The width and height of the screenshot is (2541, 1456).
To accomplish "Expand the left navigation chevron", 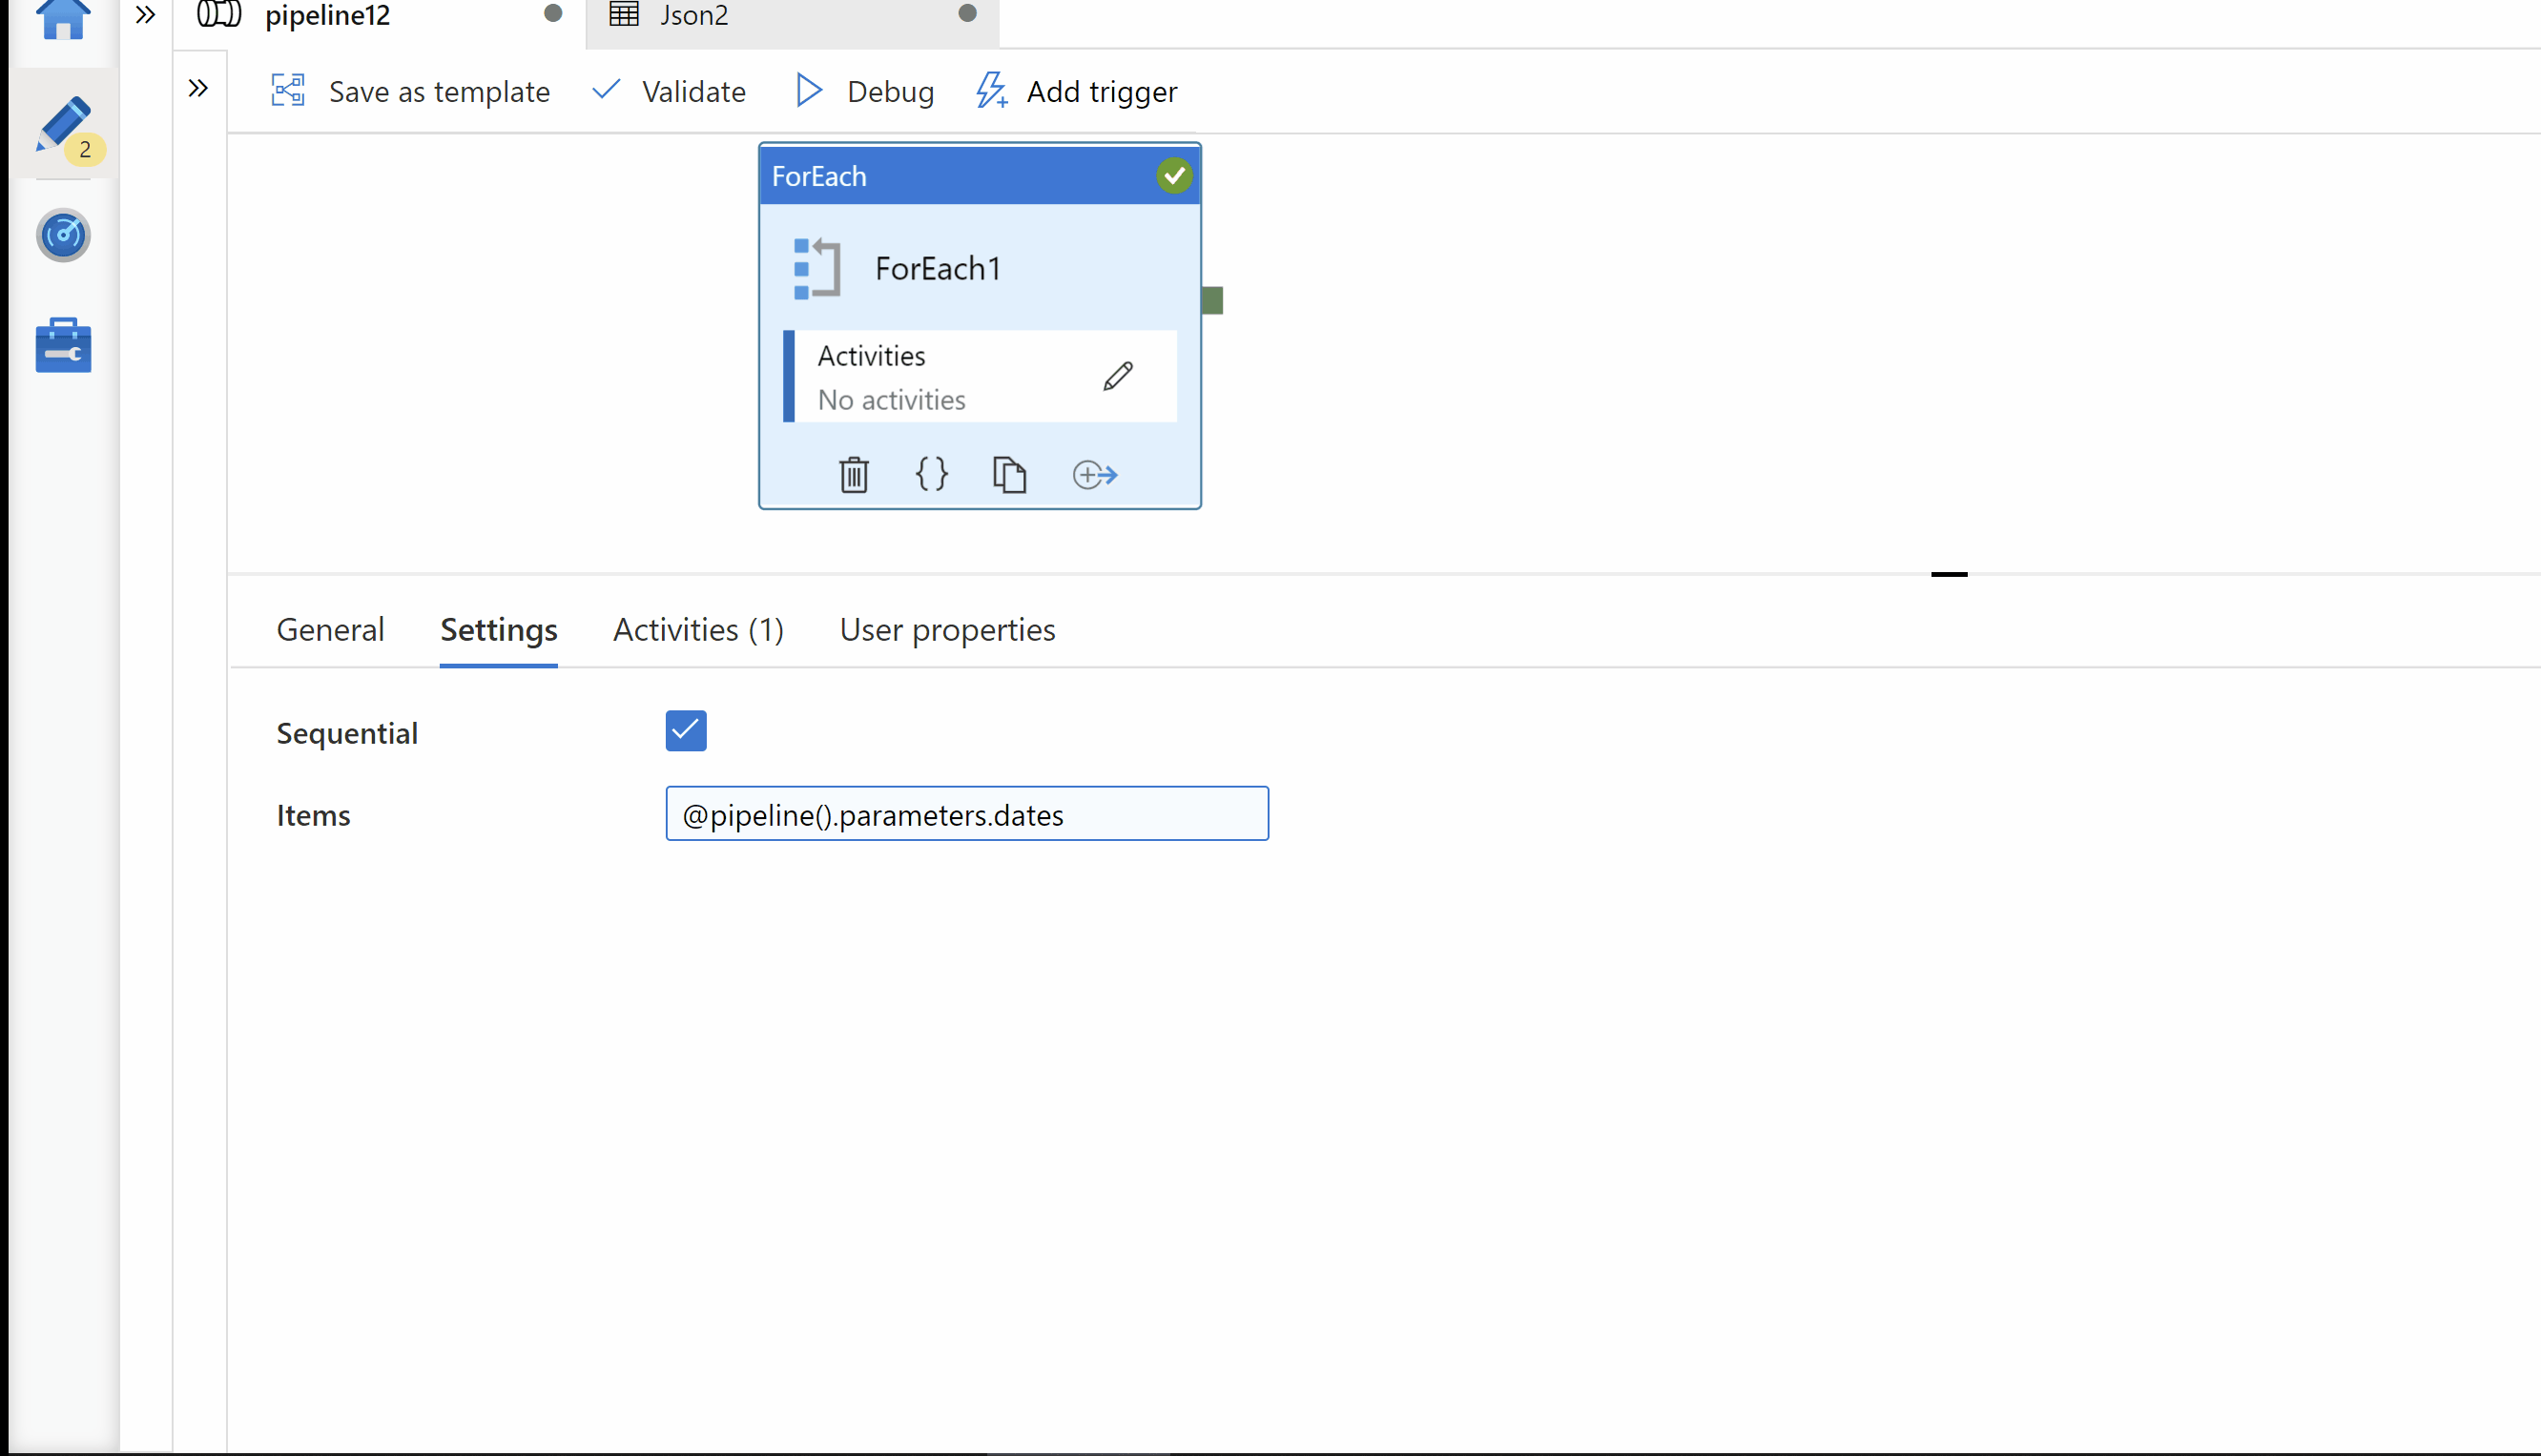I will pyautogui.click(x=145, y=15).
